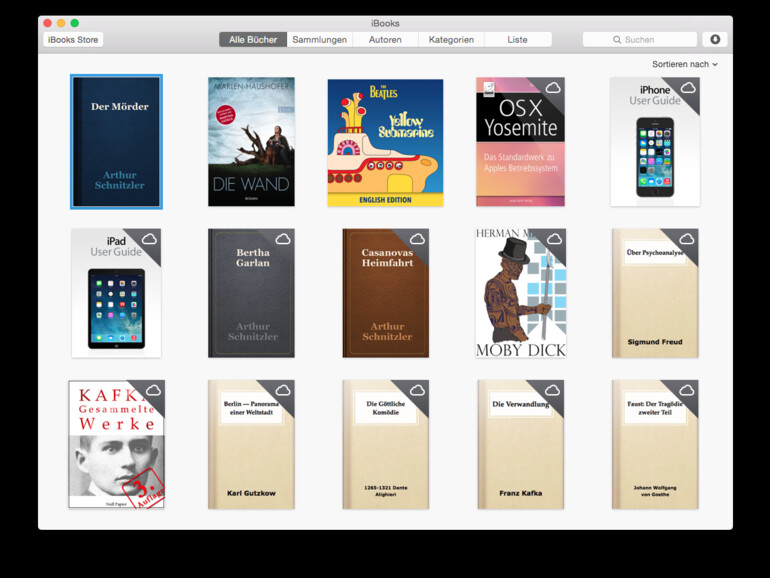The height and width of the screenshot is (578, 770).
Task: Switch to Liste view tab
Action: [518, 40]
